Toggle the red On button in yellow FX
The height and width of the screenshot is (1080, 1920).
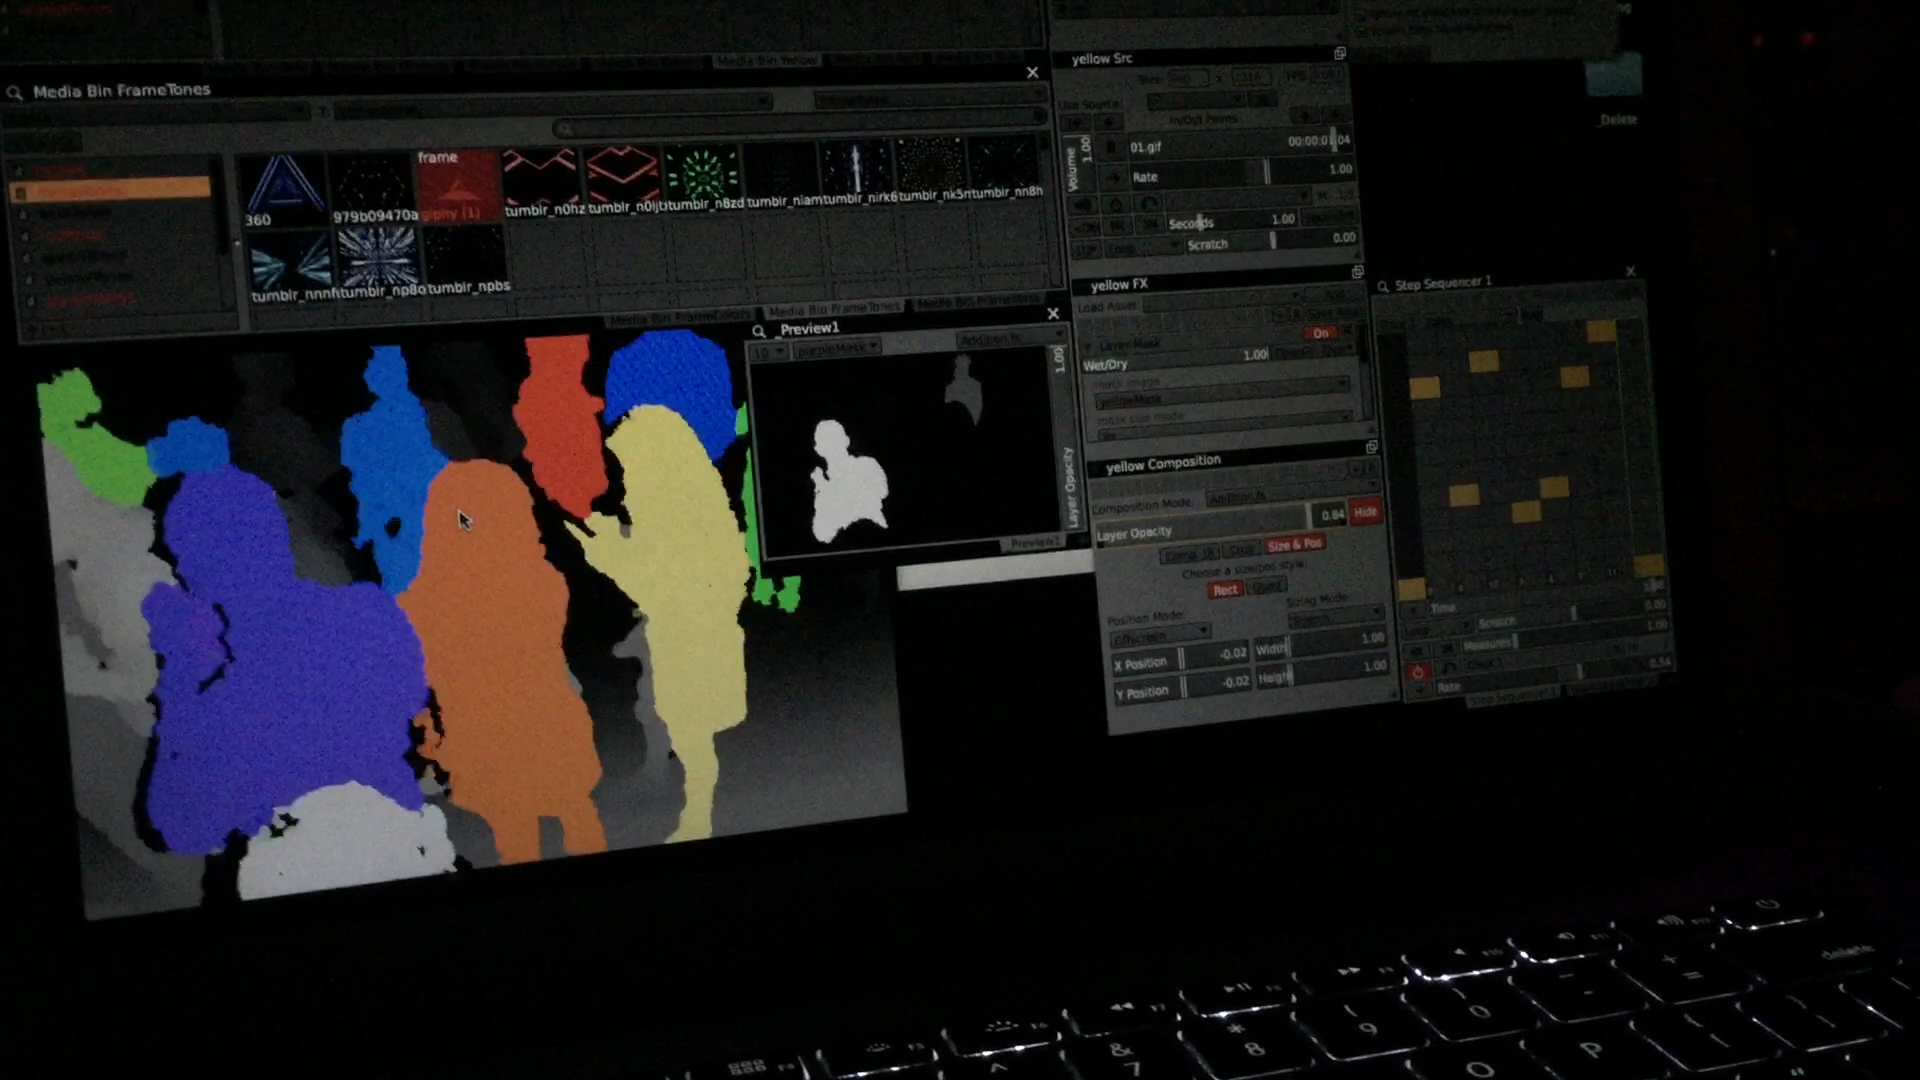coord(1320,333)
